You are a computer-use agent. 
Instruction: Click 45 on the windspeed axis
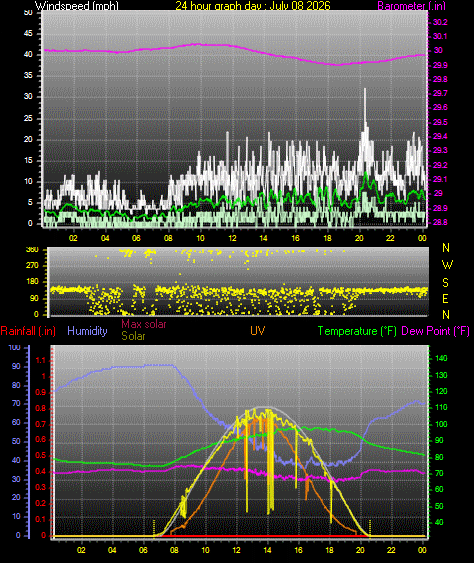tap(28, 33)
